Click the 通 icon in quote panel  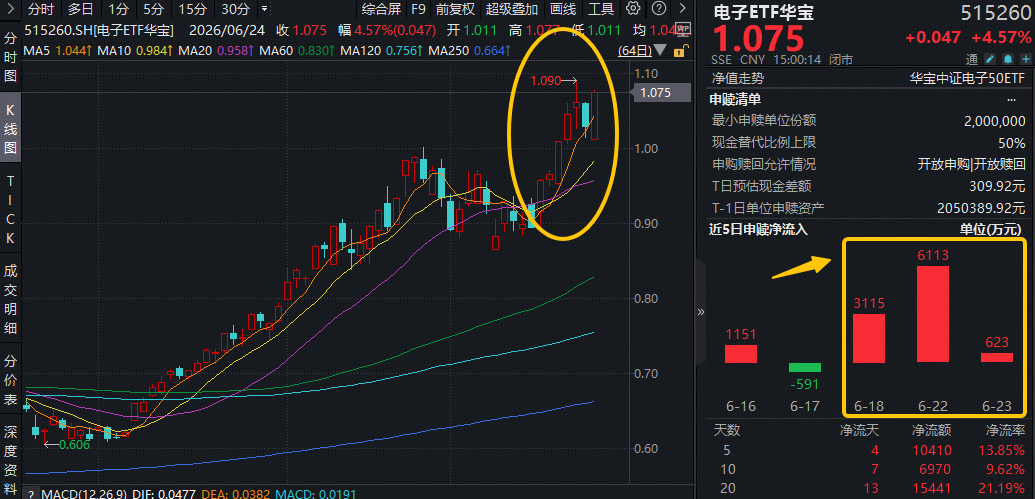click(972, 59)
